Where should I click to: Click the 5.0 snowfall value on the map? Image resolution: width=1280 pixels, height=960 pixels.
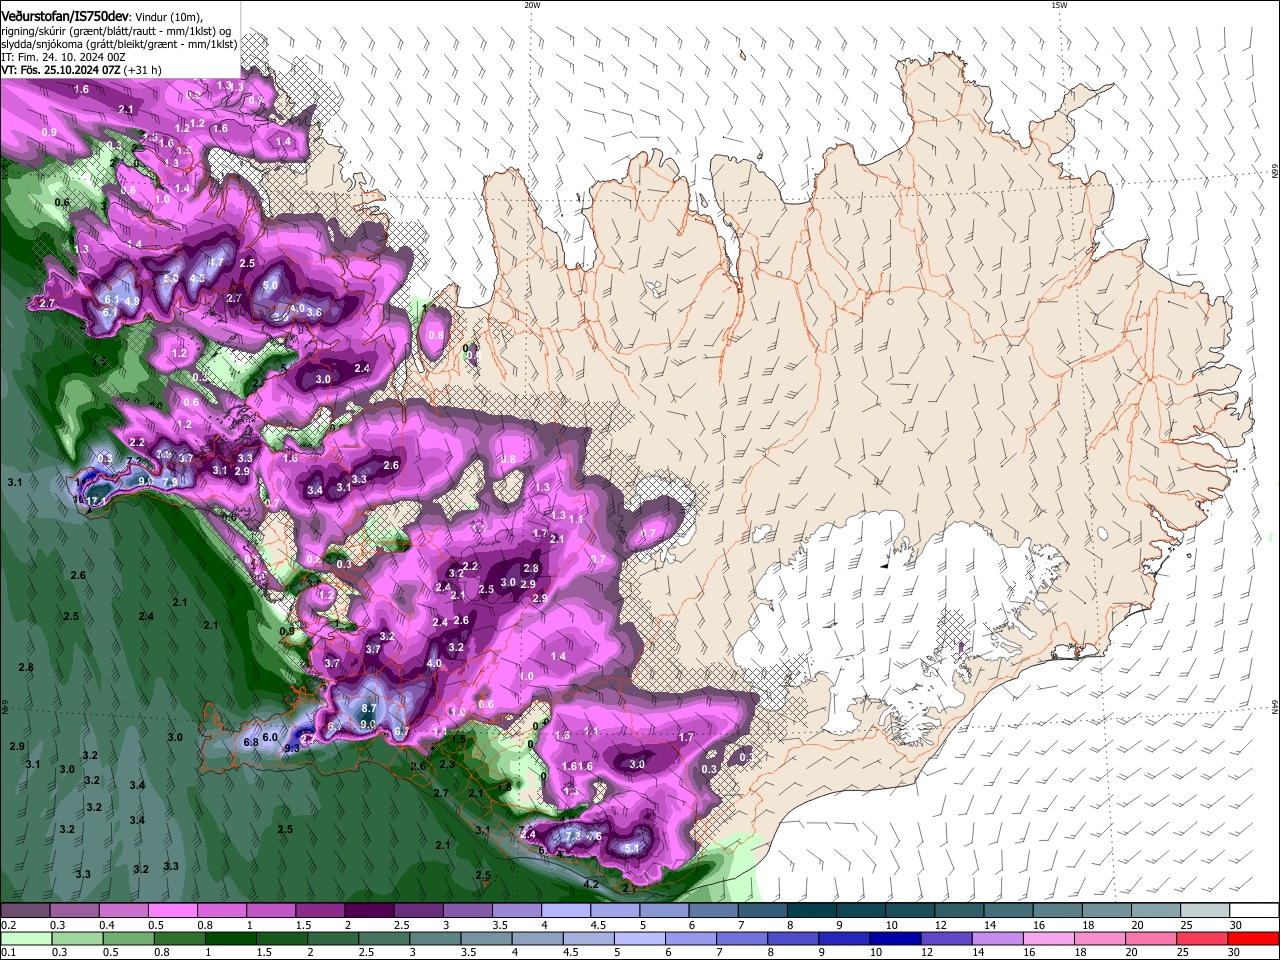(x=270, y=285)
